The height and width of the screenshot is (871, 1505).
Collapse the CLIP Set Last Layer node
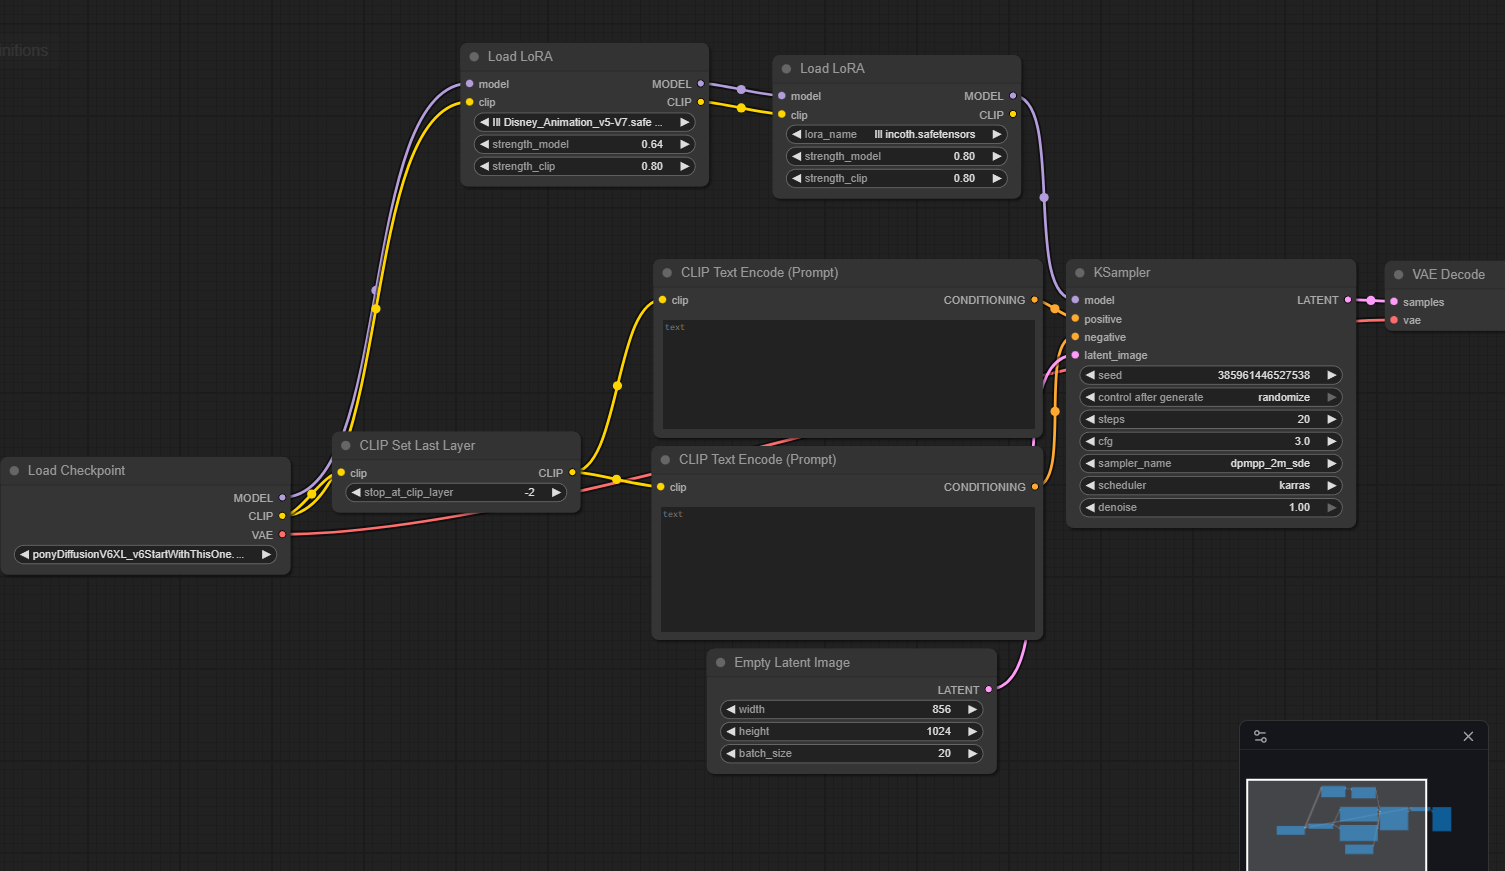[x=346, y=446]
